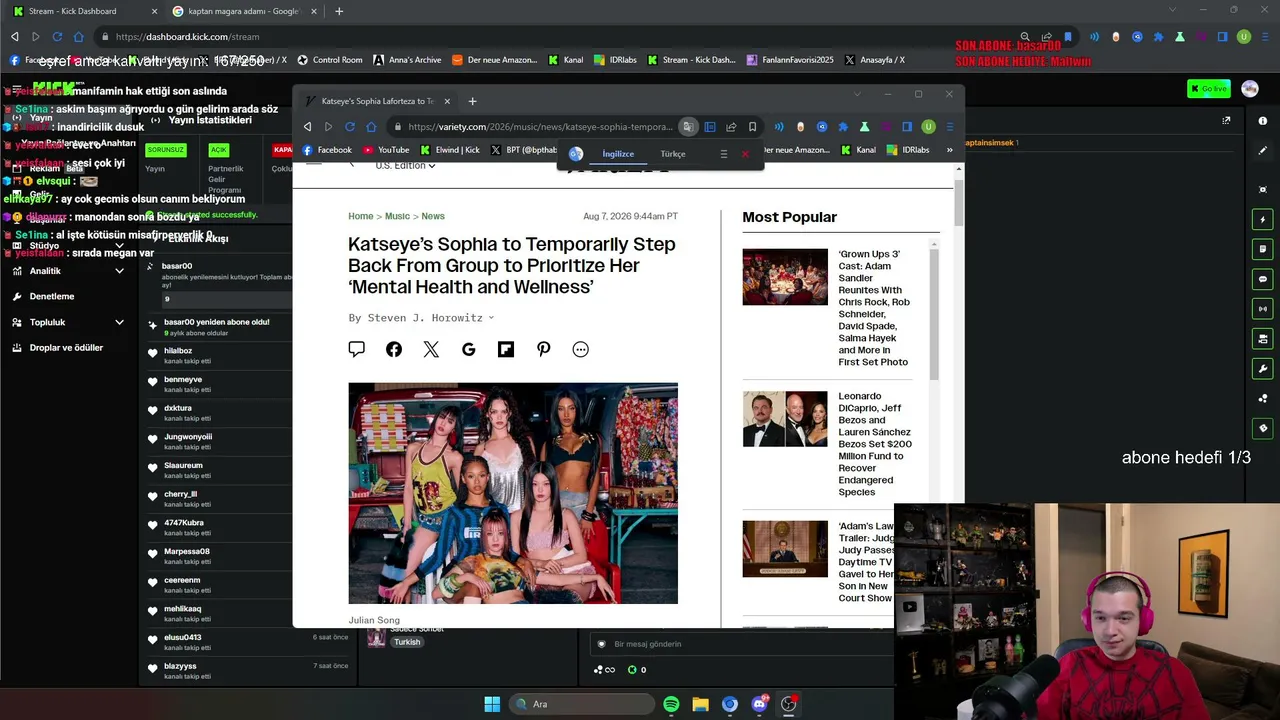The image size is (1280, 720).
Task: Pin the article using the Pinterest icon
Action: pyautogui.click(x=543, y=349)
